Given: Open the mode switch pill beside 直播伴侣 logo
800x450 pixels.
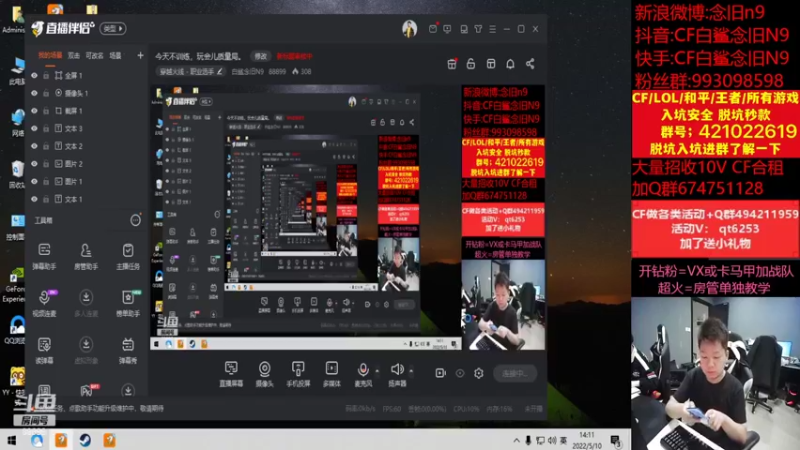Looking at the screenshot, I should (113, 29).
